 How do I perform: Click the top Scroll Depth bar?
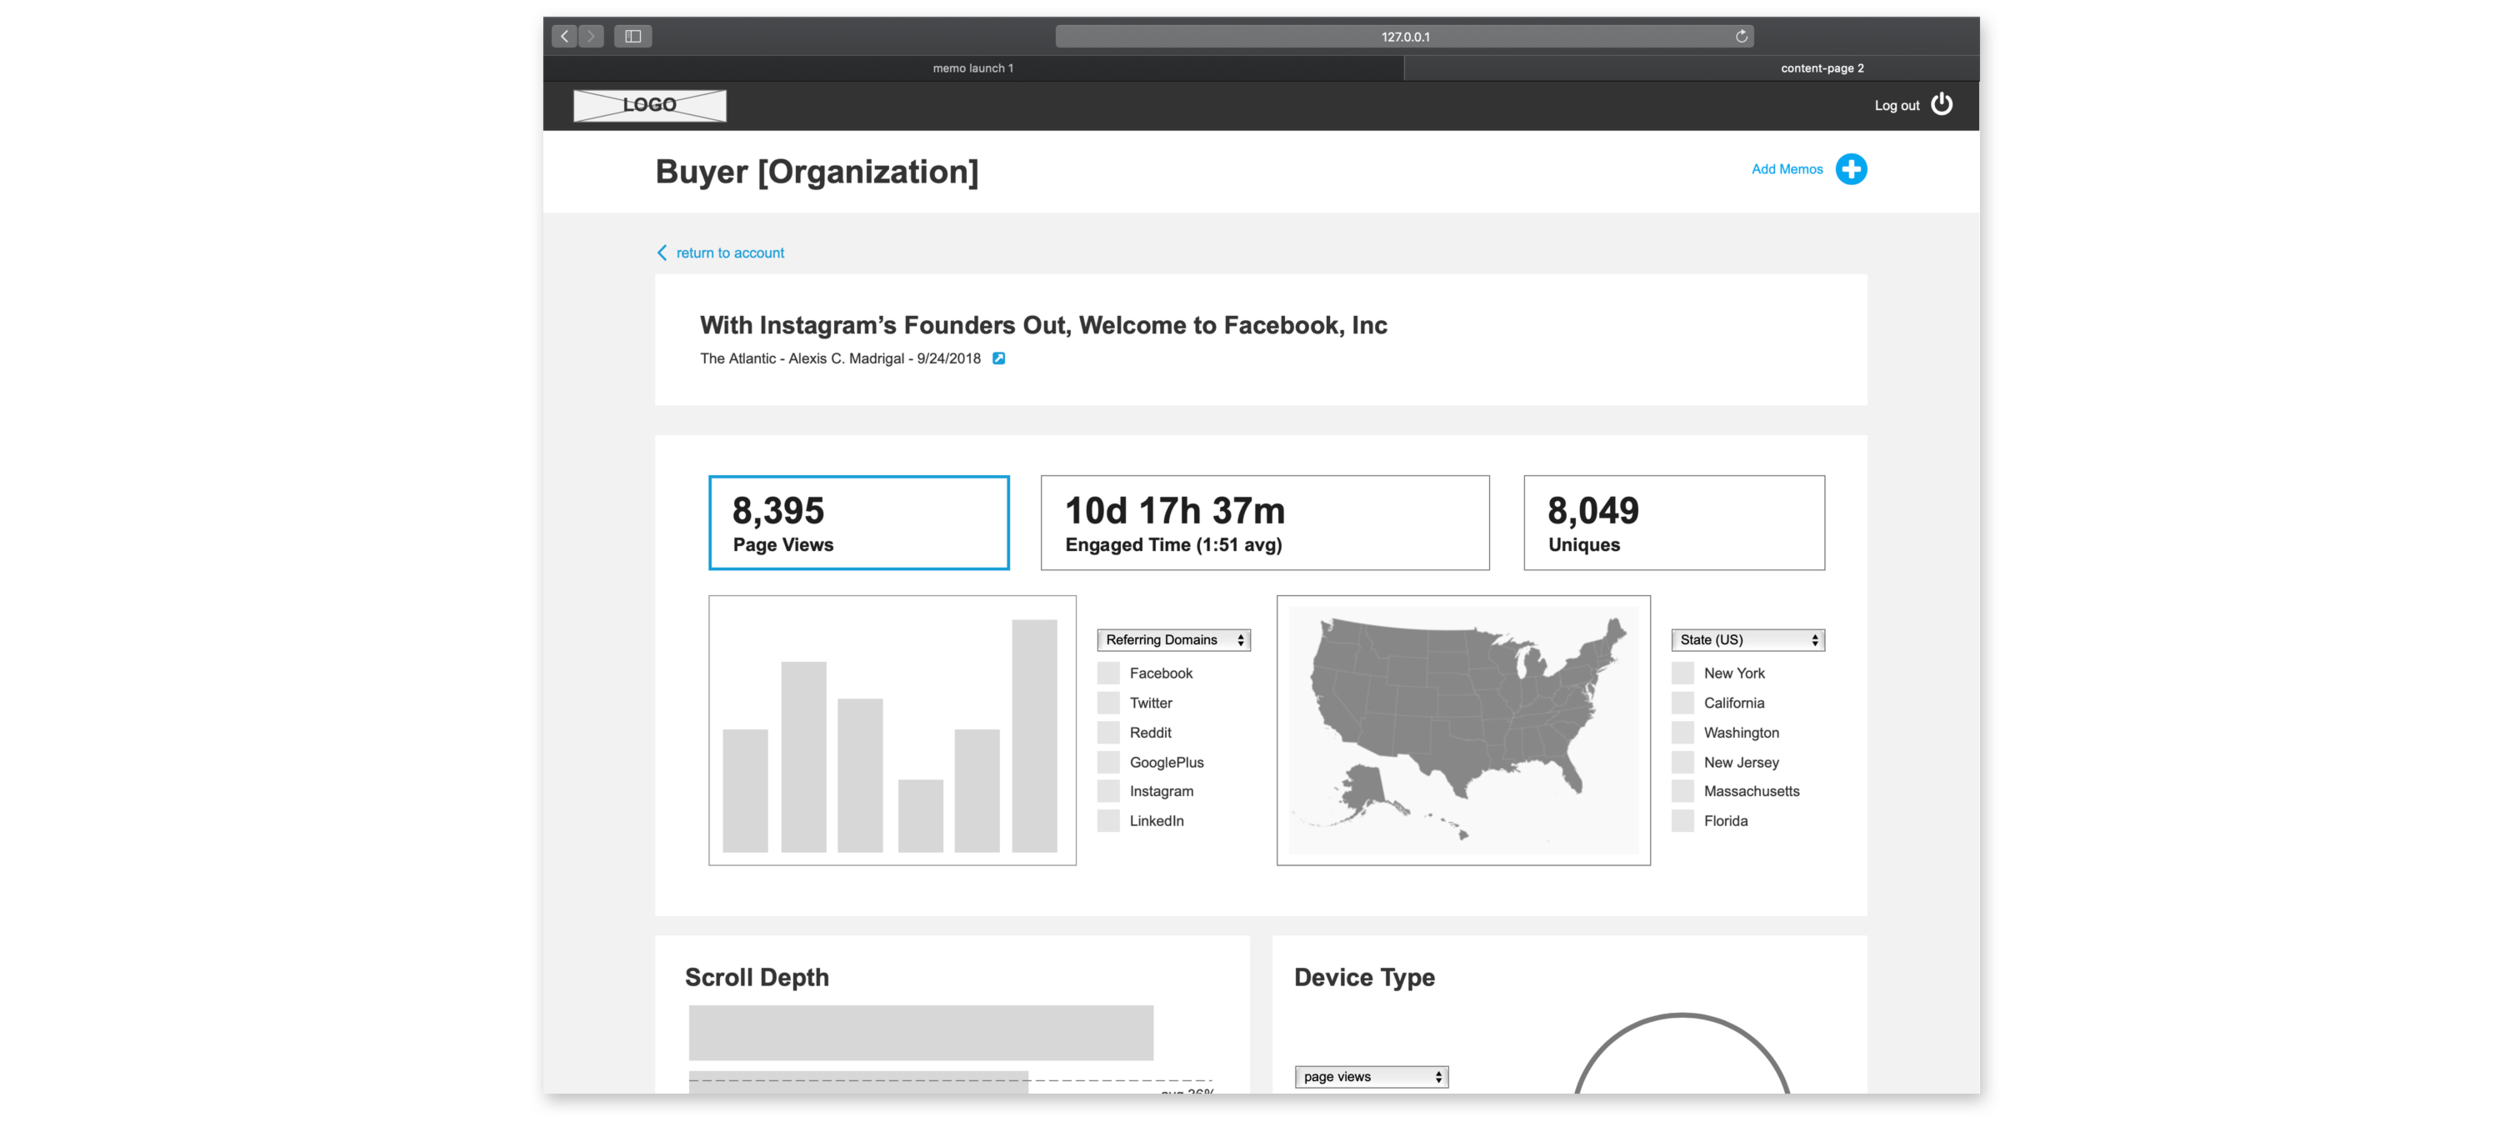[921, 1033]
